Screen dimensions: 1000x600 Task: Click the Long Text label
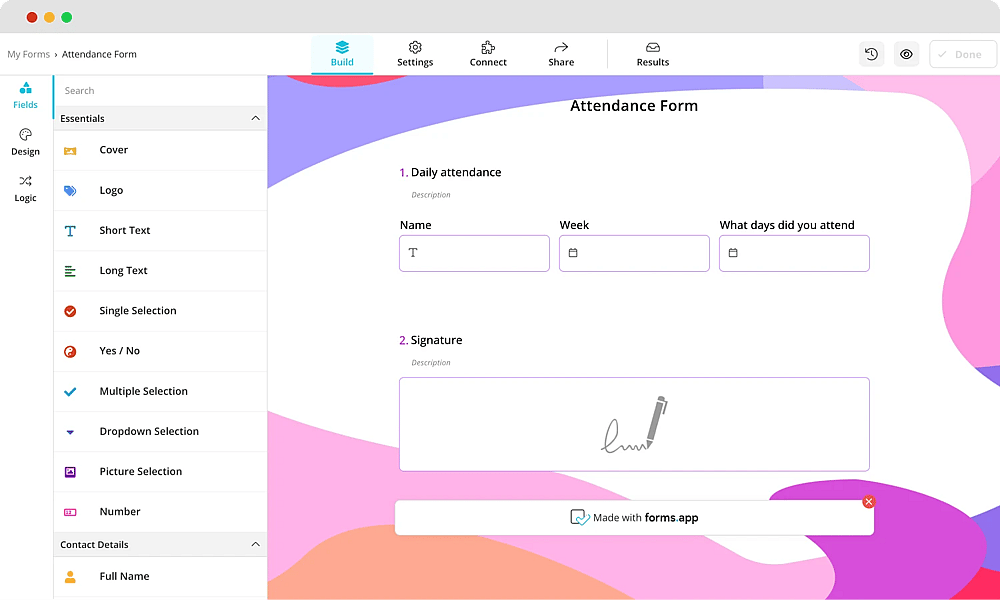pos(124,271)
